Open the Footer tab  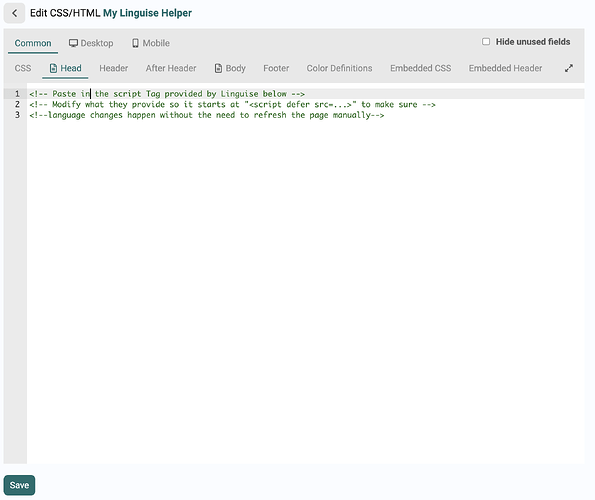(x=276, y=68)
